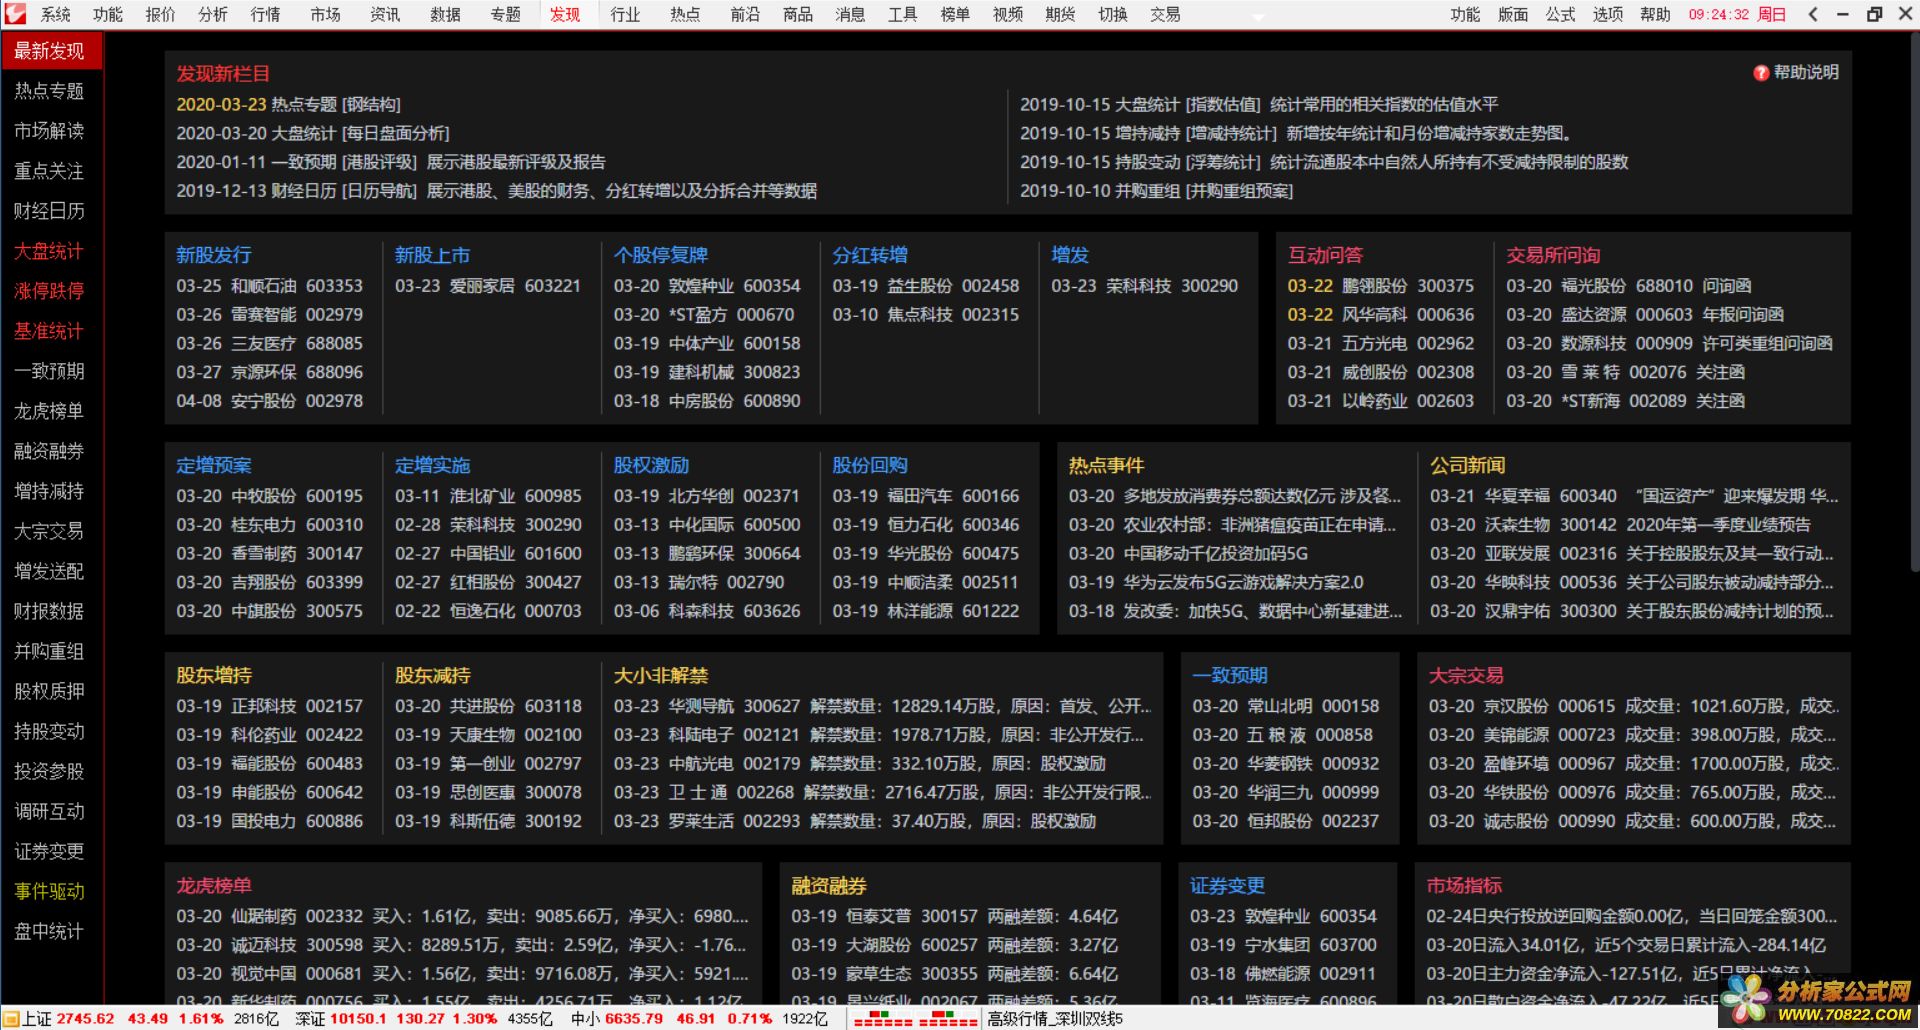Select 事件驱动 in the sidebar
Screen dimensions: 1920x1030
pos(49,891)
